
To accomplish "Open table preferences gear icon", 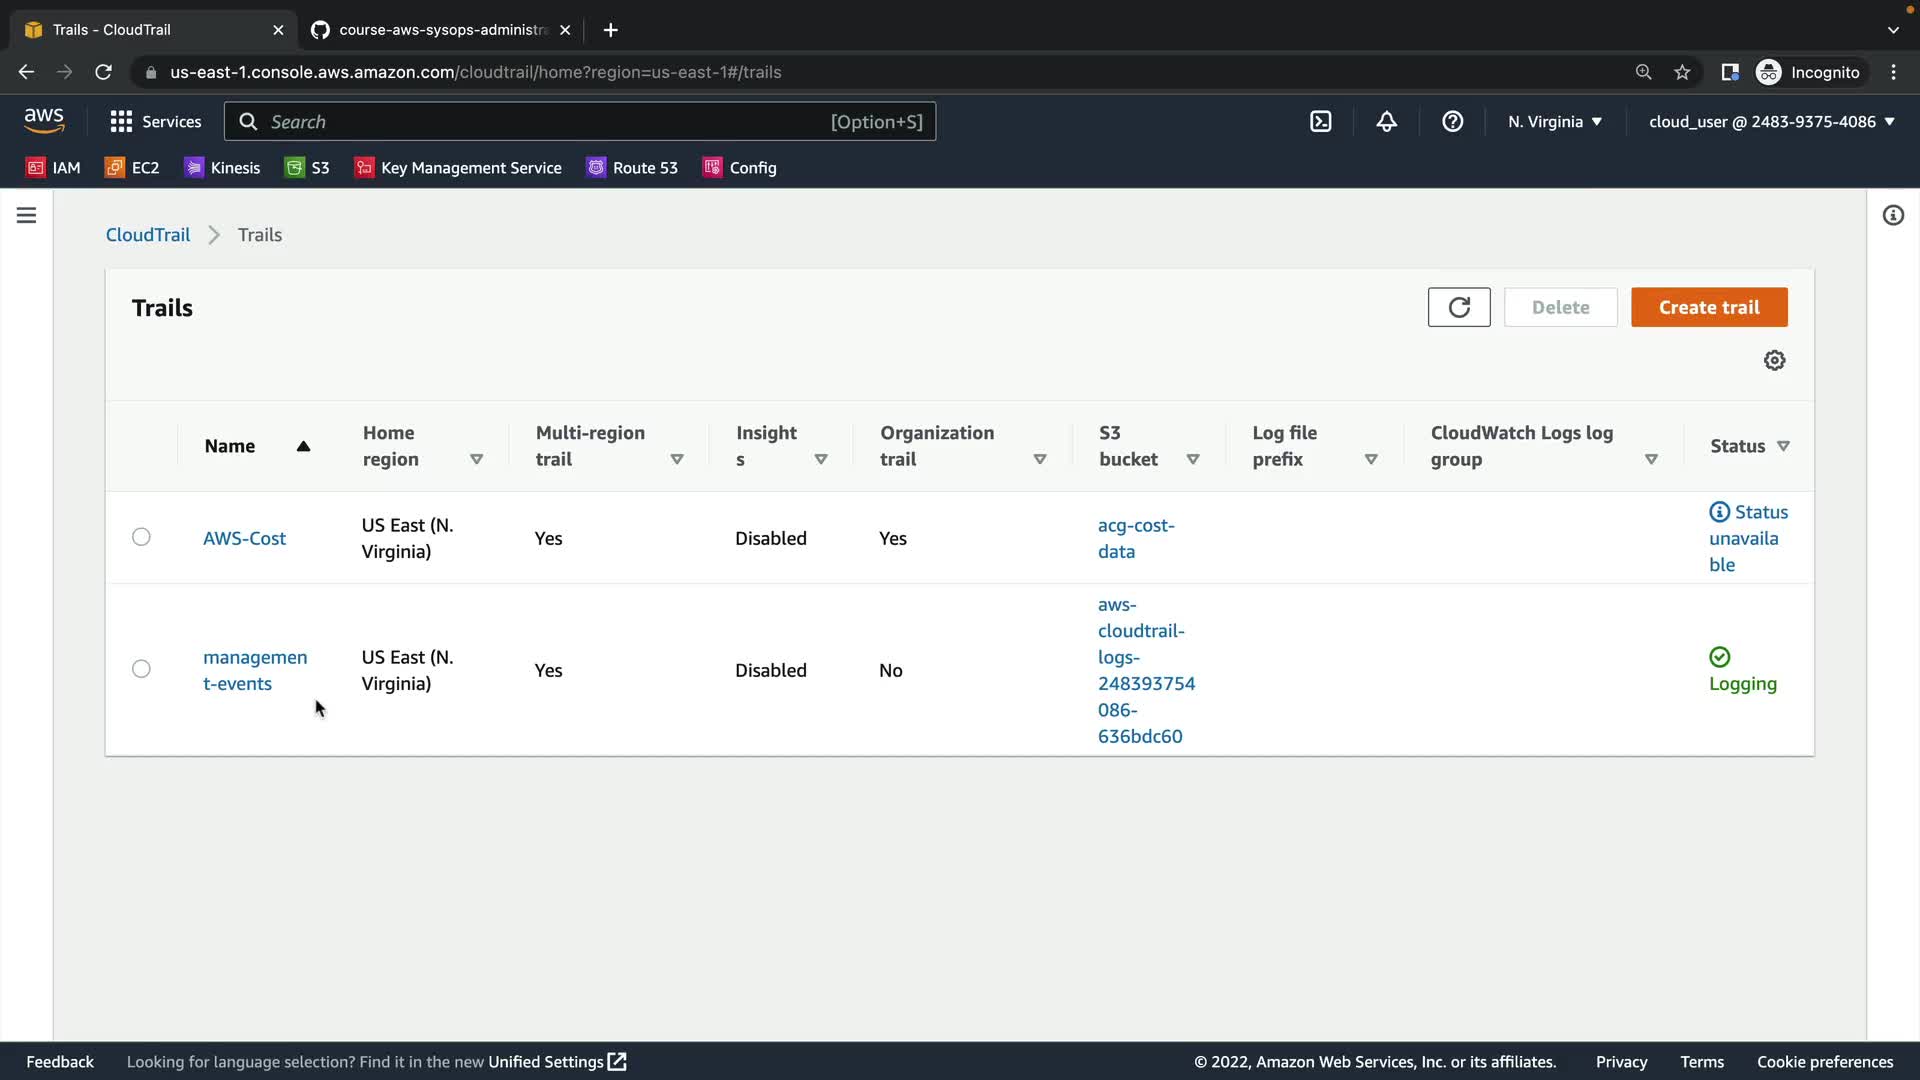I will (1774, 360).
